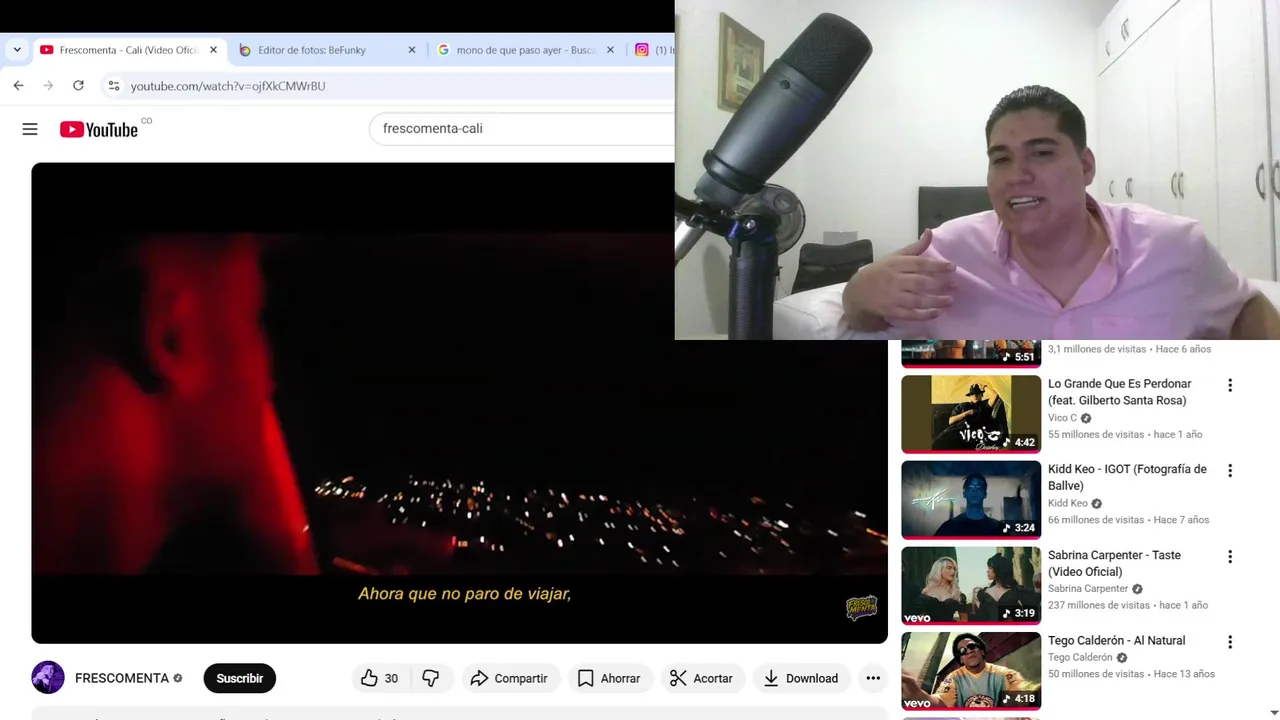The image size is (1280, 720).
Task: Open Kidd Keo - IGOT video title
Action: pos(1127,477)
